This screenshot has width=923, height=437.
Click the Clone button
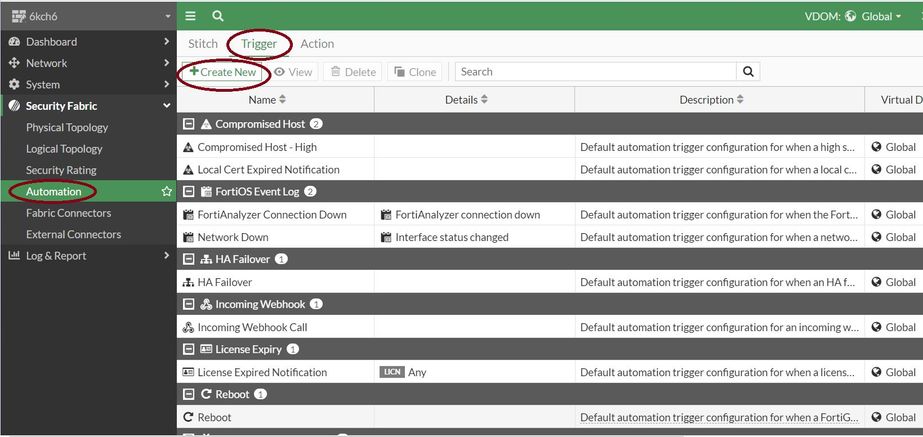[x=415, y=72]
